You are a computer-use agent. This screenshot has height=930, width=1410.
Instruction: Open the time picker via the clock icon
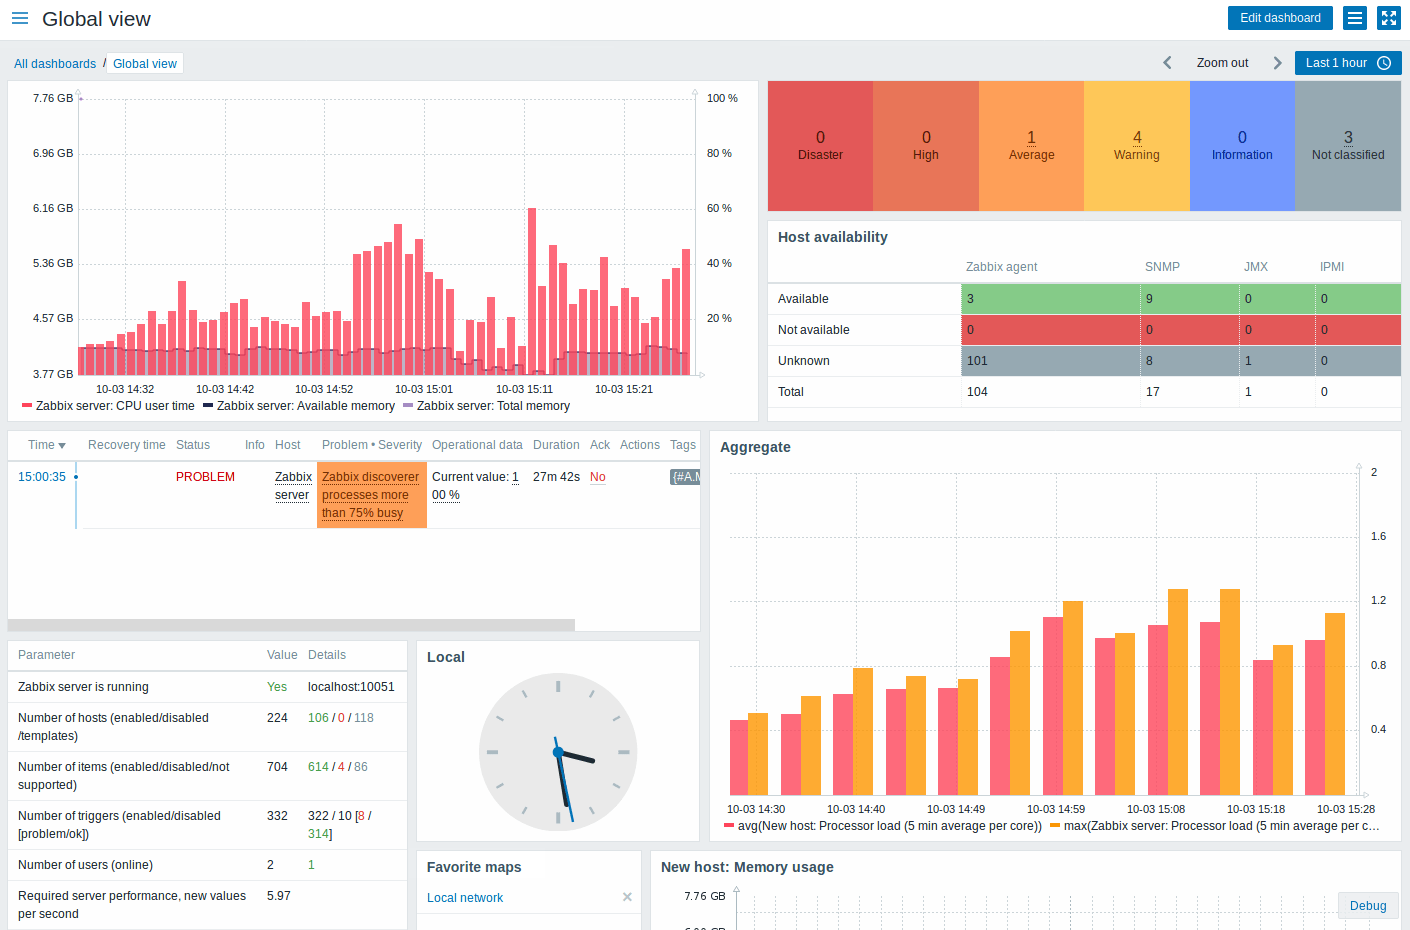click(1386, 62)
